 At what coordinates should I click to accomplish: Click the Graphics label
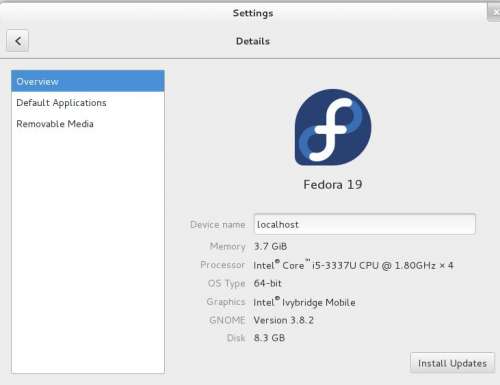pos(226,302)
